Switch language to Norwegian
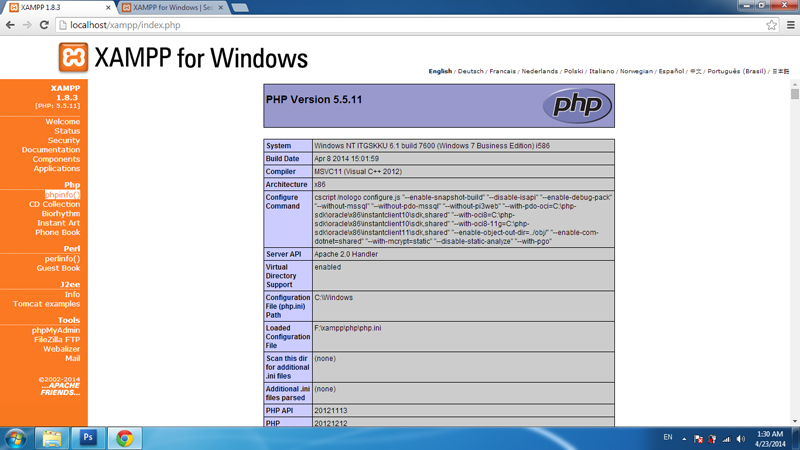This screenshot has width=800, height=450. (636, 71)
